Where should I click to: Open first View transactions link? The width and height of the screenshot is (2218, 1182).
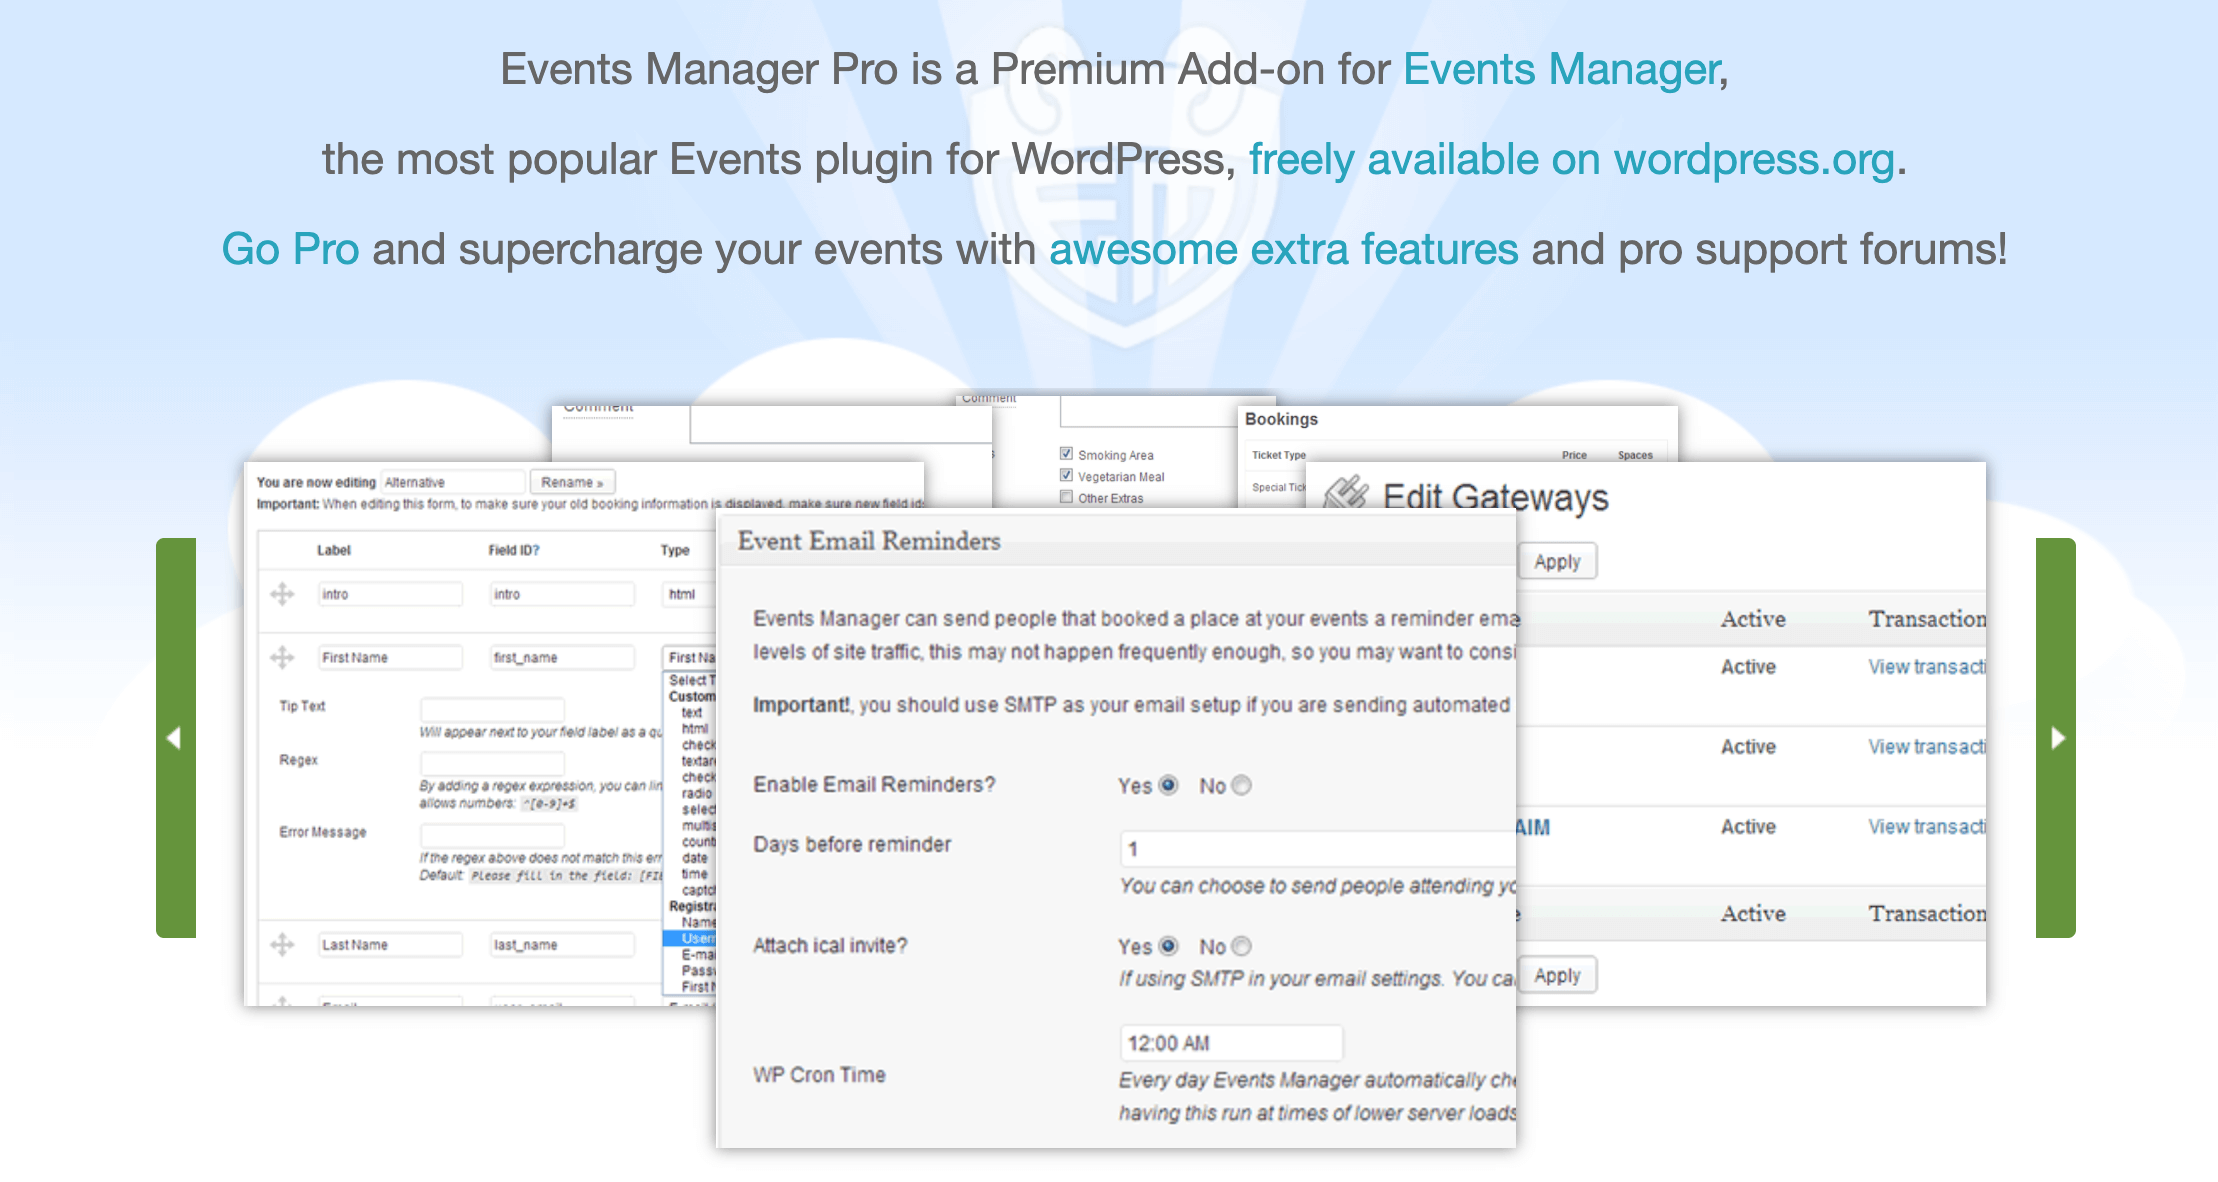click(x=1926, y=667)
